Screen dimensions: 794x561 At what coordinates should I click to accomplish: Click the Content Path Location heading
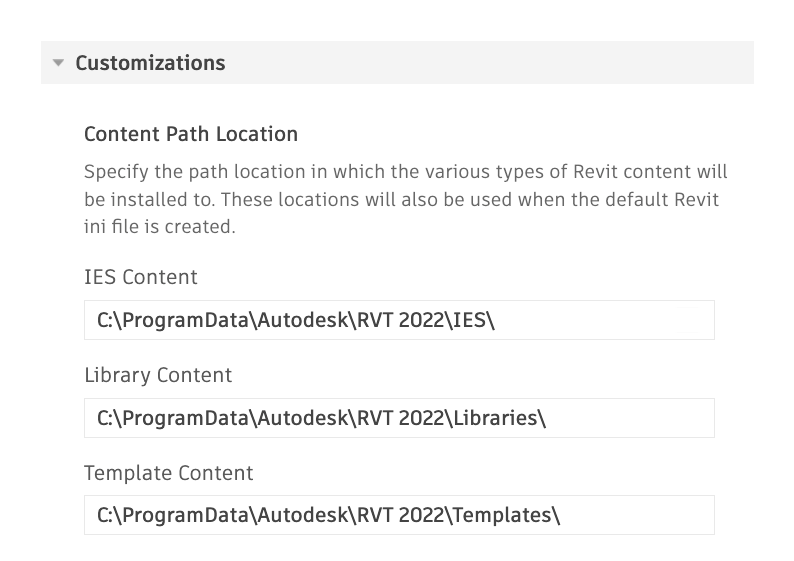(x=191, y=134)
